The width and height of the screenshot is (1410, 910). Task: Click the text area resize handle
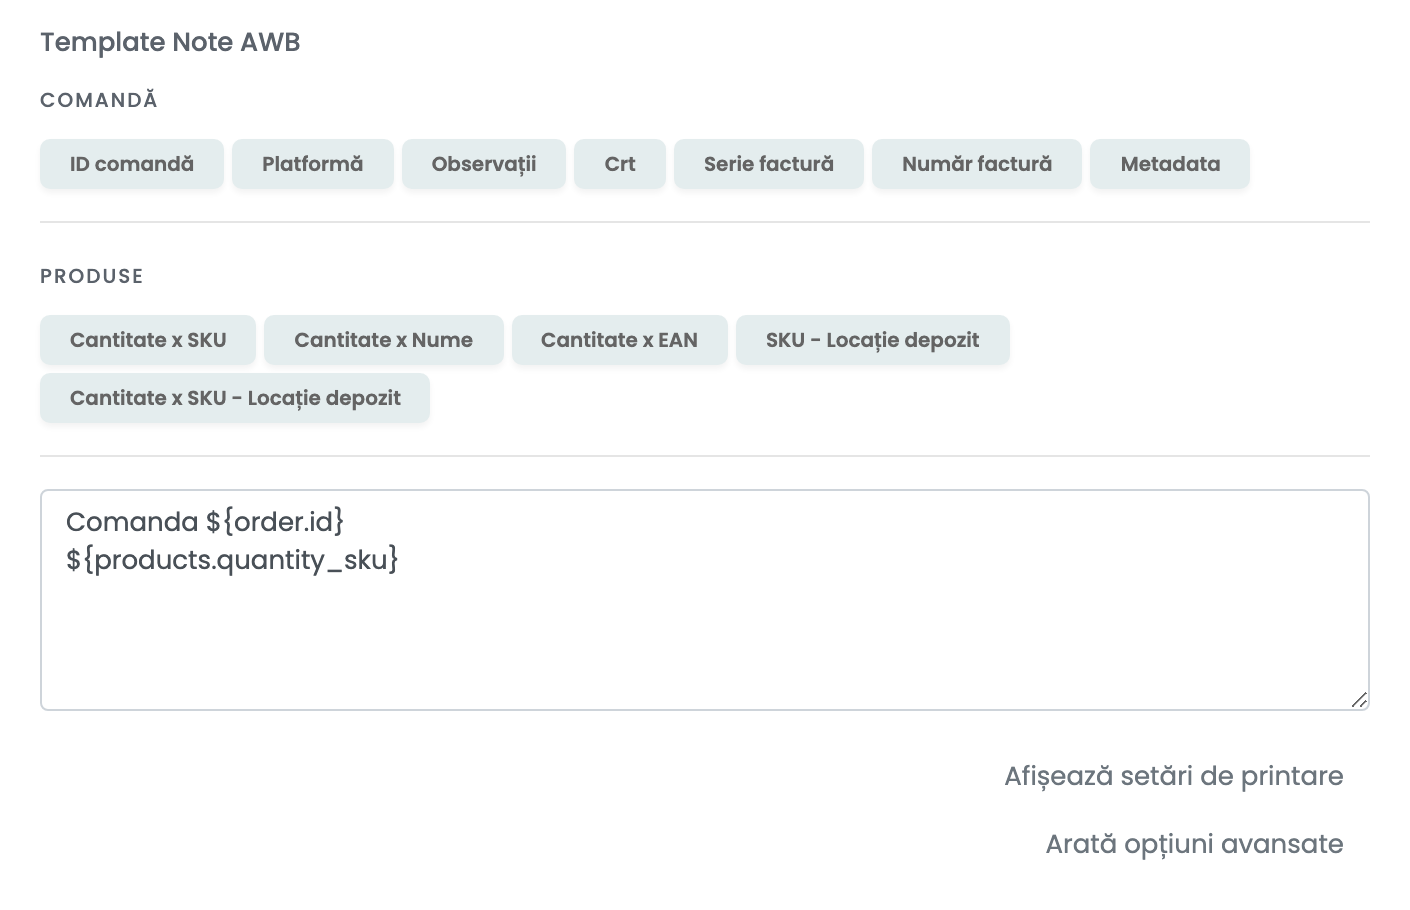[1359, 700]
